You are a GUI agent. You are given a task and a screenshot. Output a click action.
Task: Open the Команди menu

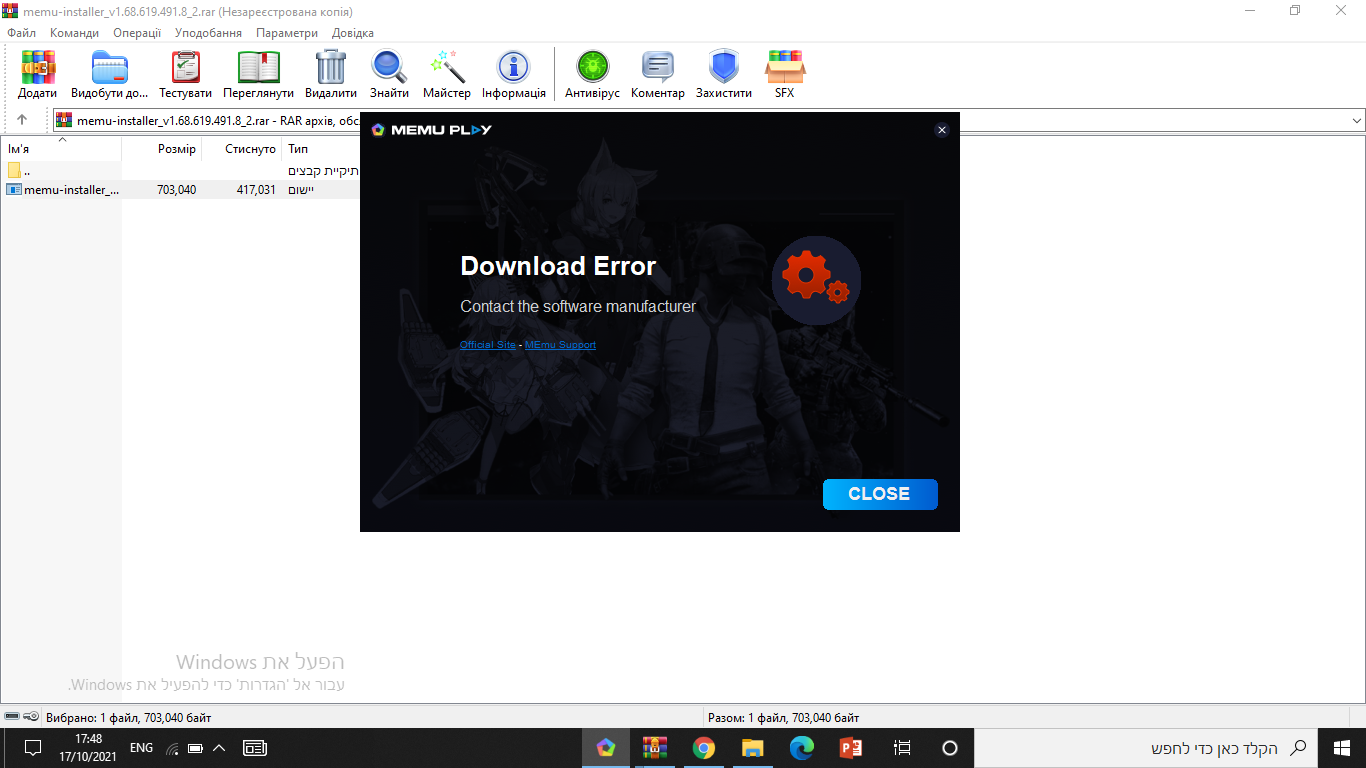(x=74, y=33)
